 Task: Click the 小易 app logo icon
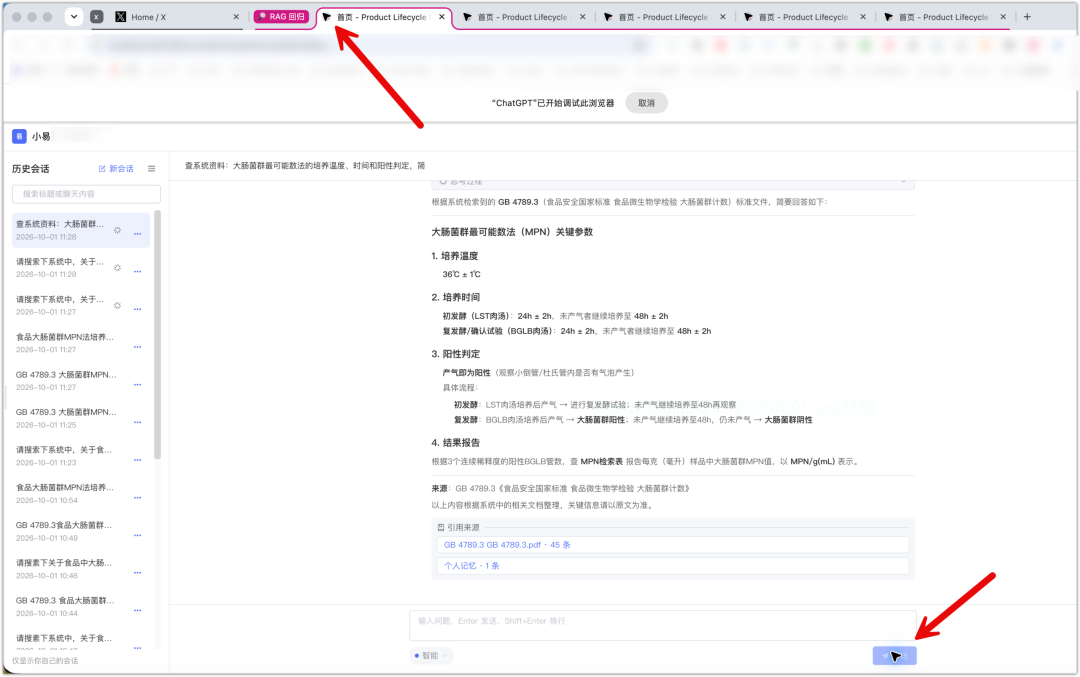tap(19, 136)
